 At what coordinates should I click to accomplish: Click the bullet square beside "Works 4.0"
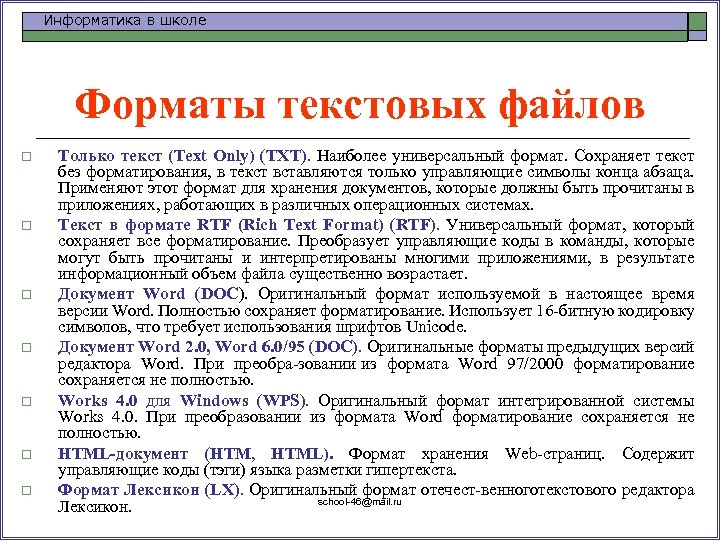point(27,401)
